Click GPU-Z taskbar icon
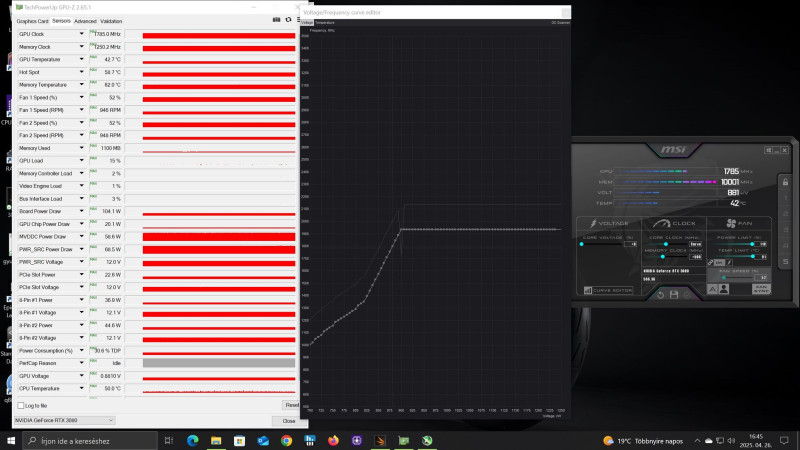 404,441
